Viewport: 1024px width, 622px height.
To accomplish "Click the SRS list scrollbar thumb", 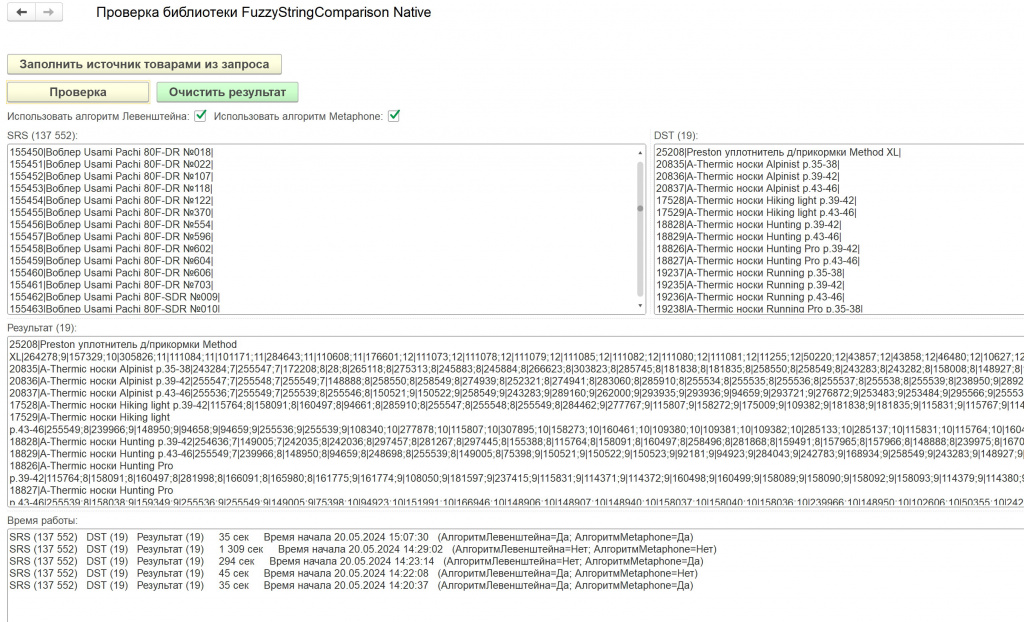I will click(640, 208).
